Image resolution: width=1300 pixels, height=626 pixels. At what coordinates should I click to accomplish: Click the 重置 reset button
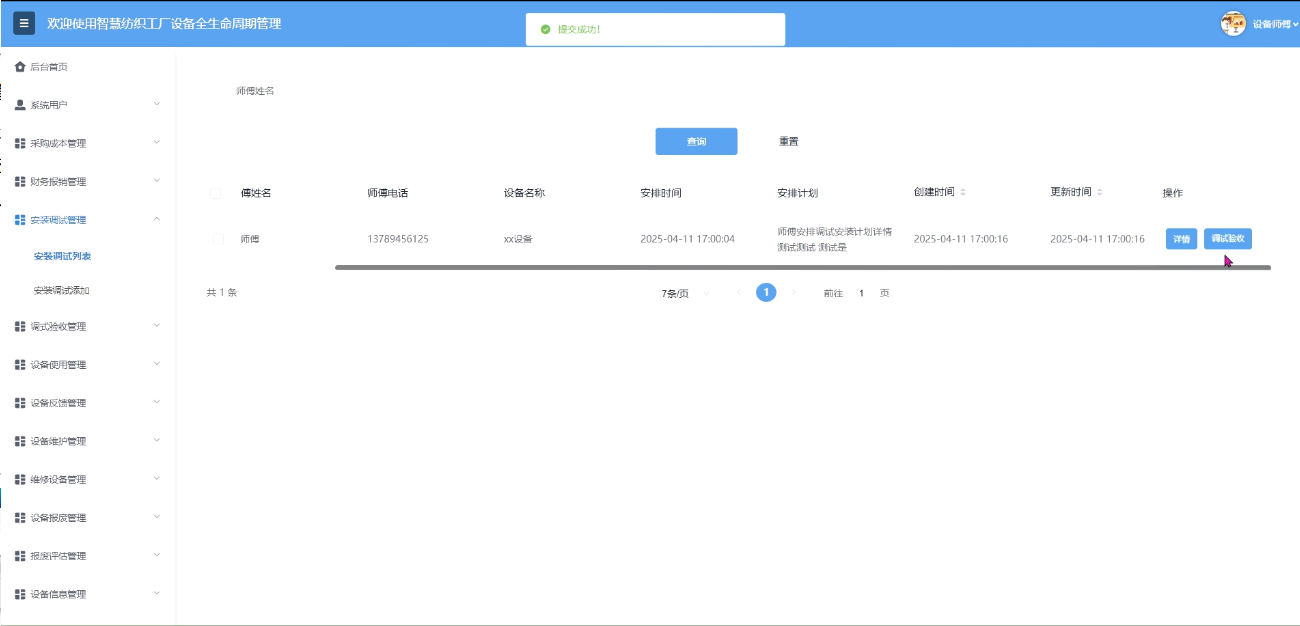tap(789, 142)
